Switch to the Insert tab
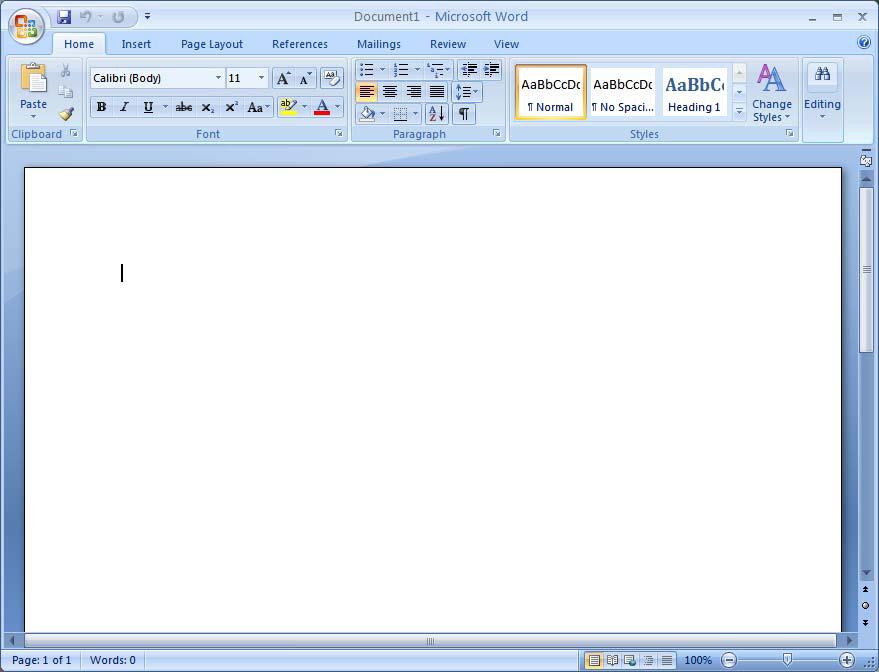 tap(136, 44)
